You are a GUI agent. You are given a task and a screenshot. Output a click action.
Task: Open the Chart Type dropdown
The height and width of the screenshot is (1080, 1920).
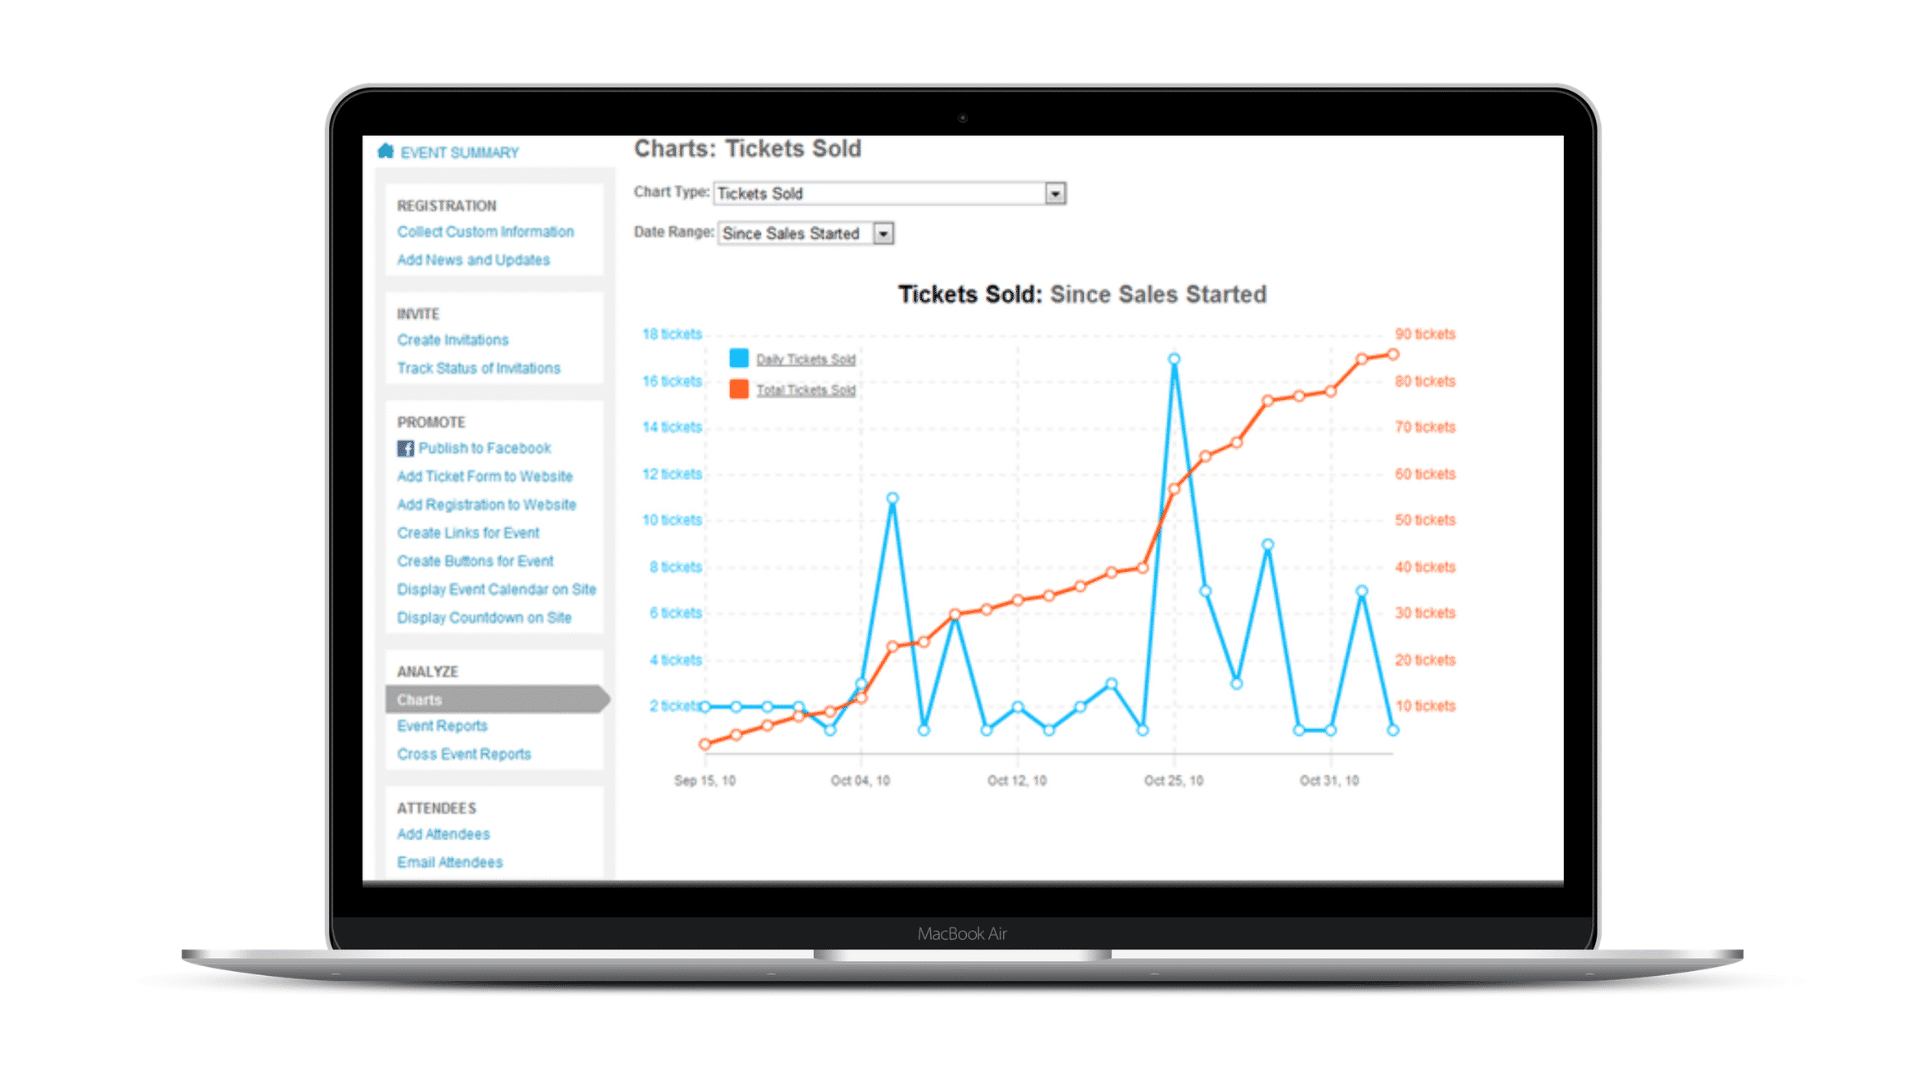click(x=1055, y=194)
